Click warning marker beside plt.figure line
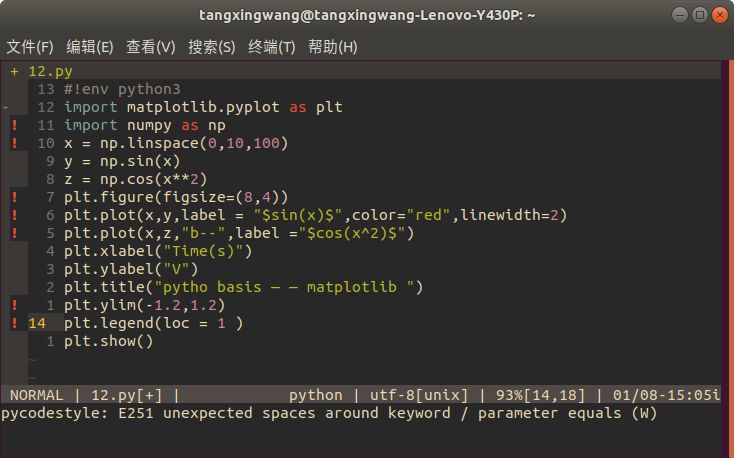Screen dimensions: 734x458 15,197
